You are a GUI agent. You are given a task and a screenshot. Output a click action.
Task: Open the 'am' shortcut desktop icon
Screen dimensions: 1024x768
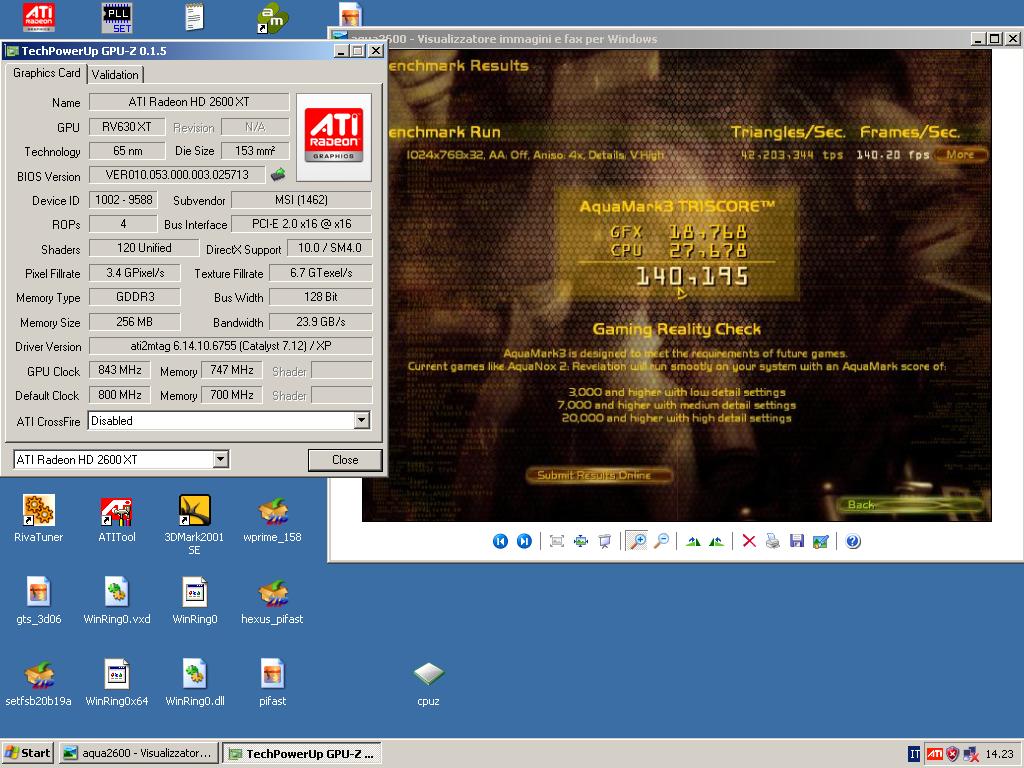coord(272,18)
